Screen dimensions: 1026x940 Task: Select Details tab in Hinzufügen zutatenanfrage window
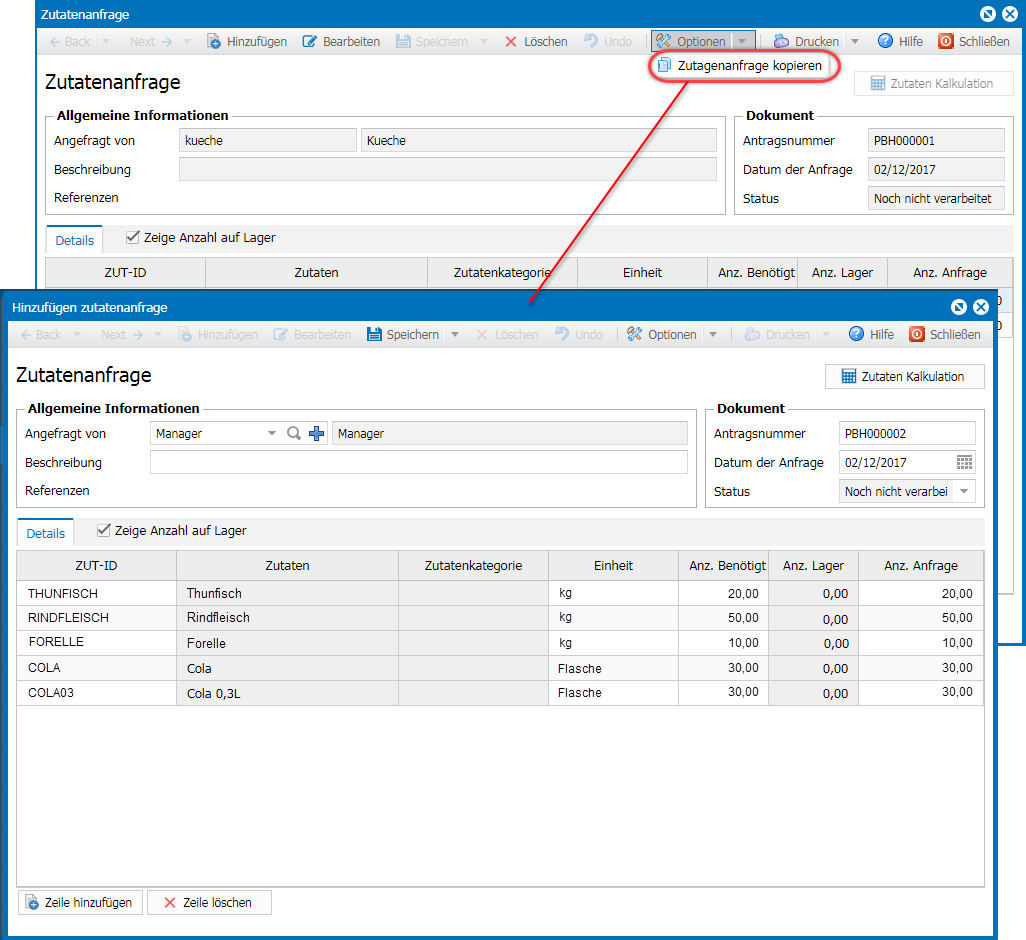point(46,533)
